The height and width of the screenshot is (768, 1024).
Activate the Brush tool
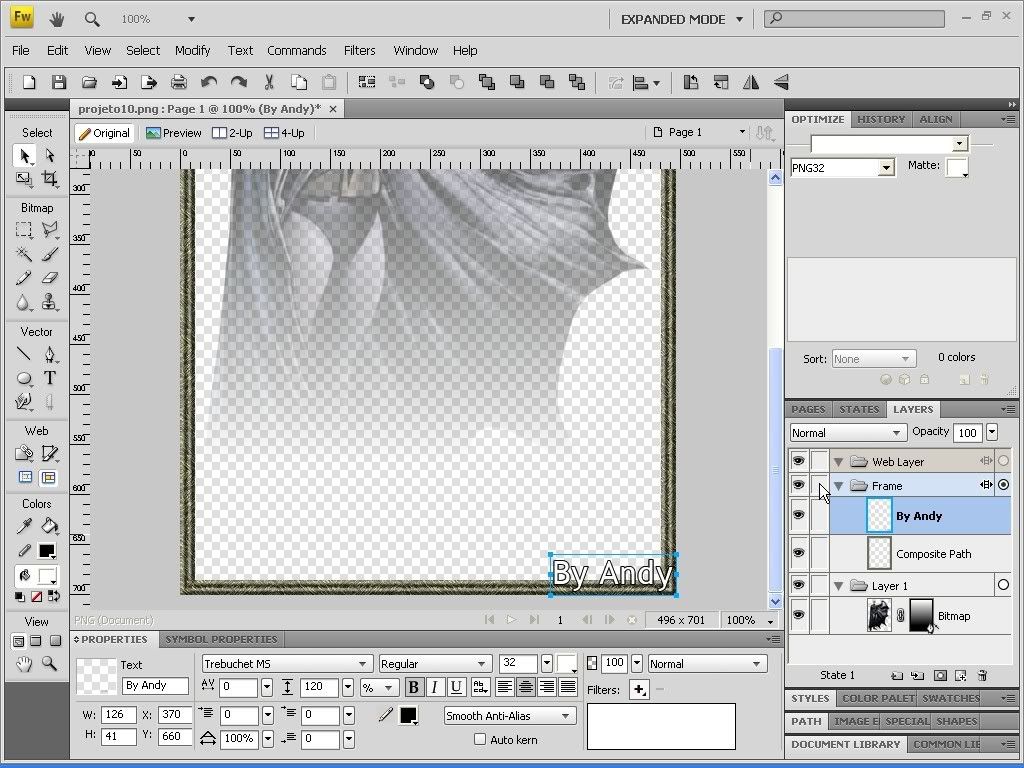50,253
